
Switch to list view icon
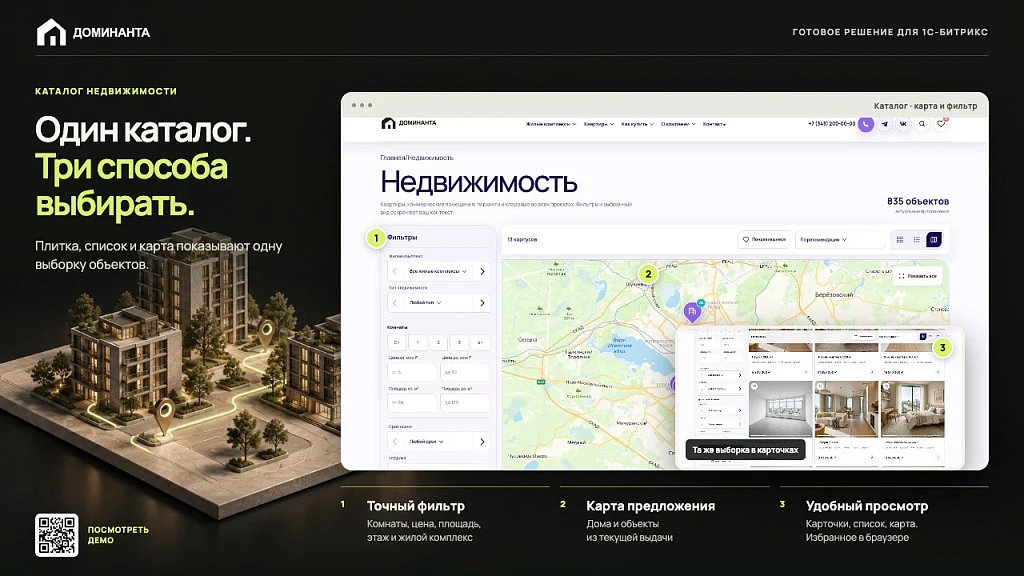(x=917, y=240)
